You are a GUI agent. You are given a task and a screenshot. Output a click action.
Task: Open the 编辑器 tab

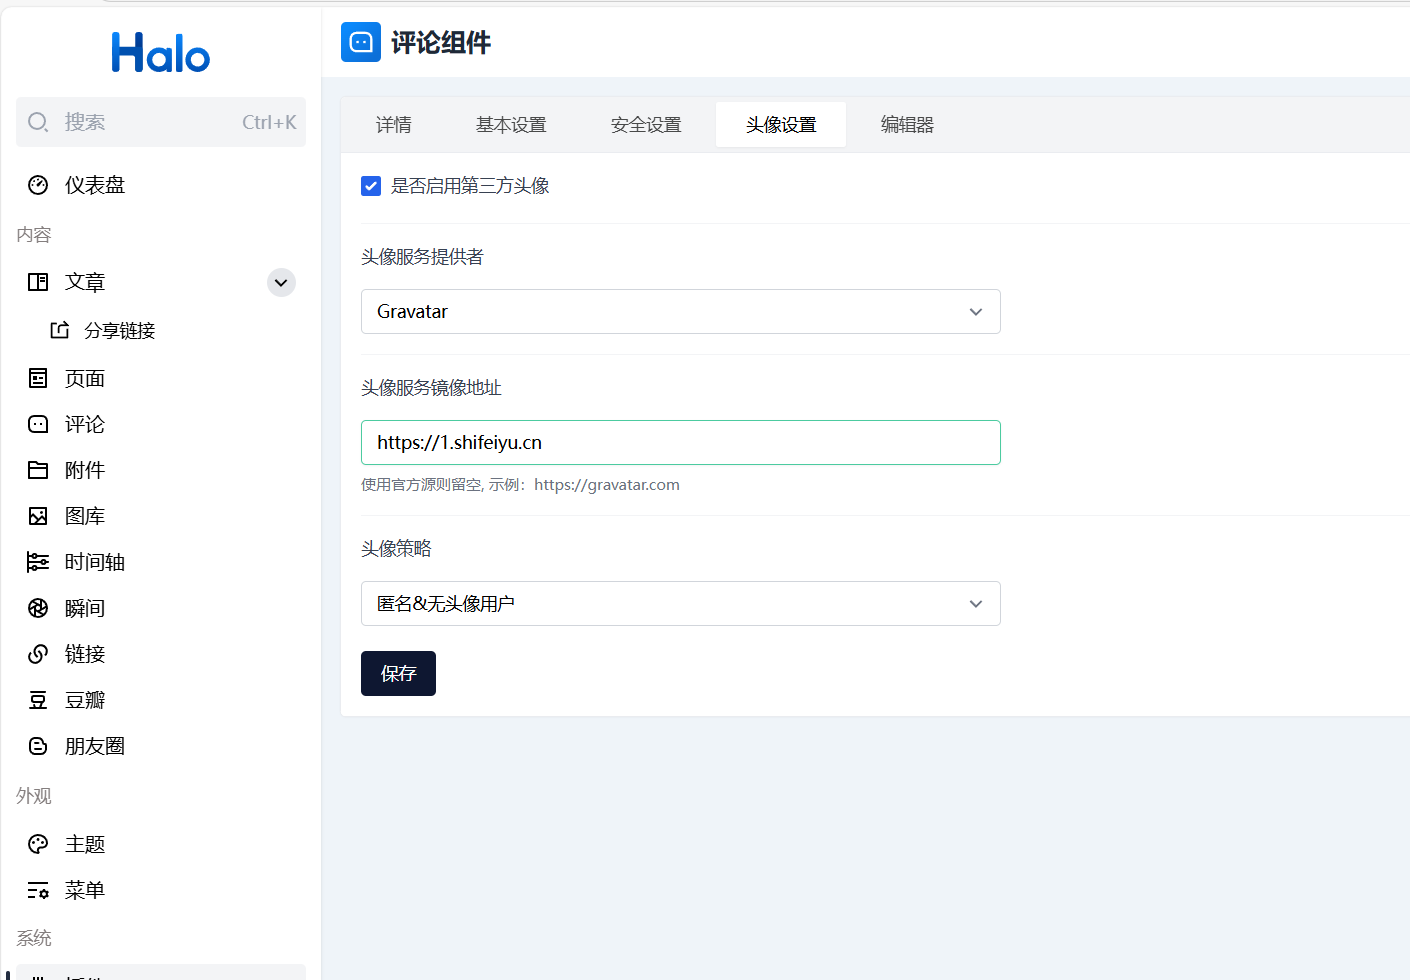[x=907, y=125]
